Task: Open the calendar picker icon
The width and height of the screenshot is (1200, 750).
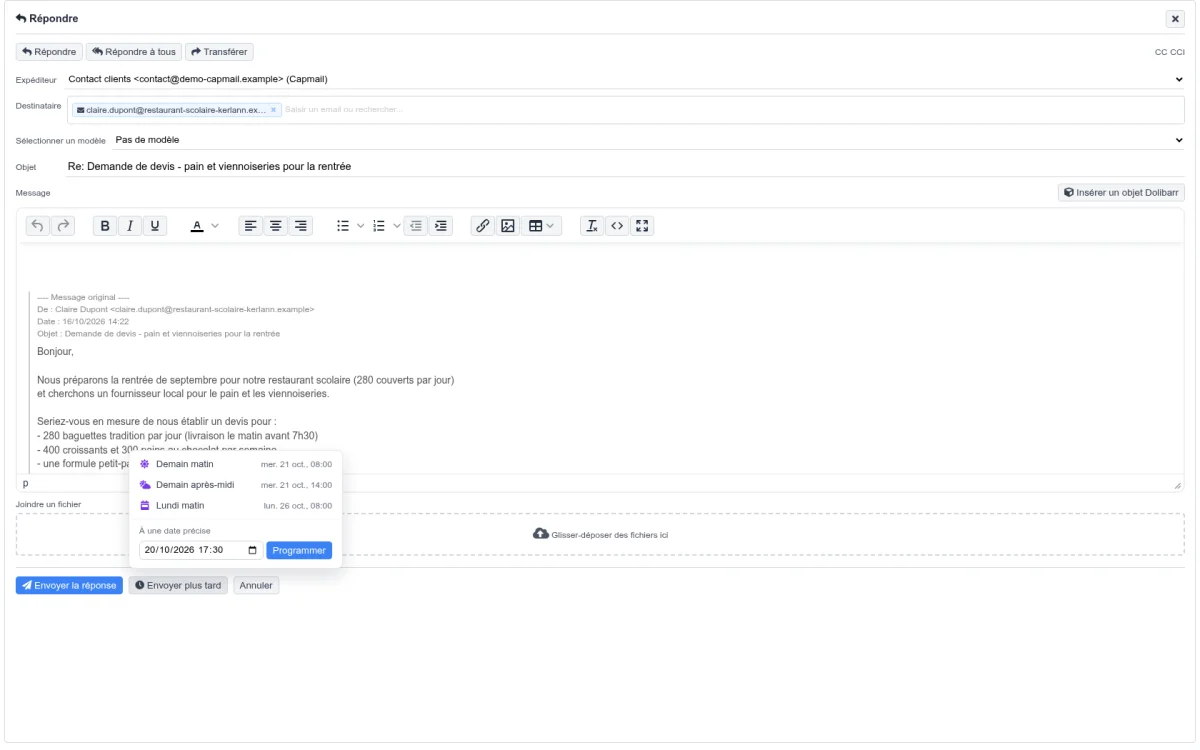Action: click(253, 550)
